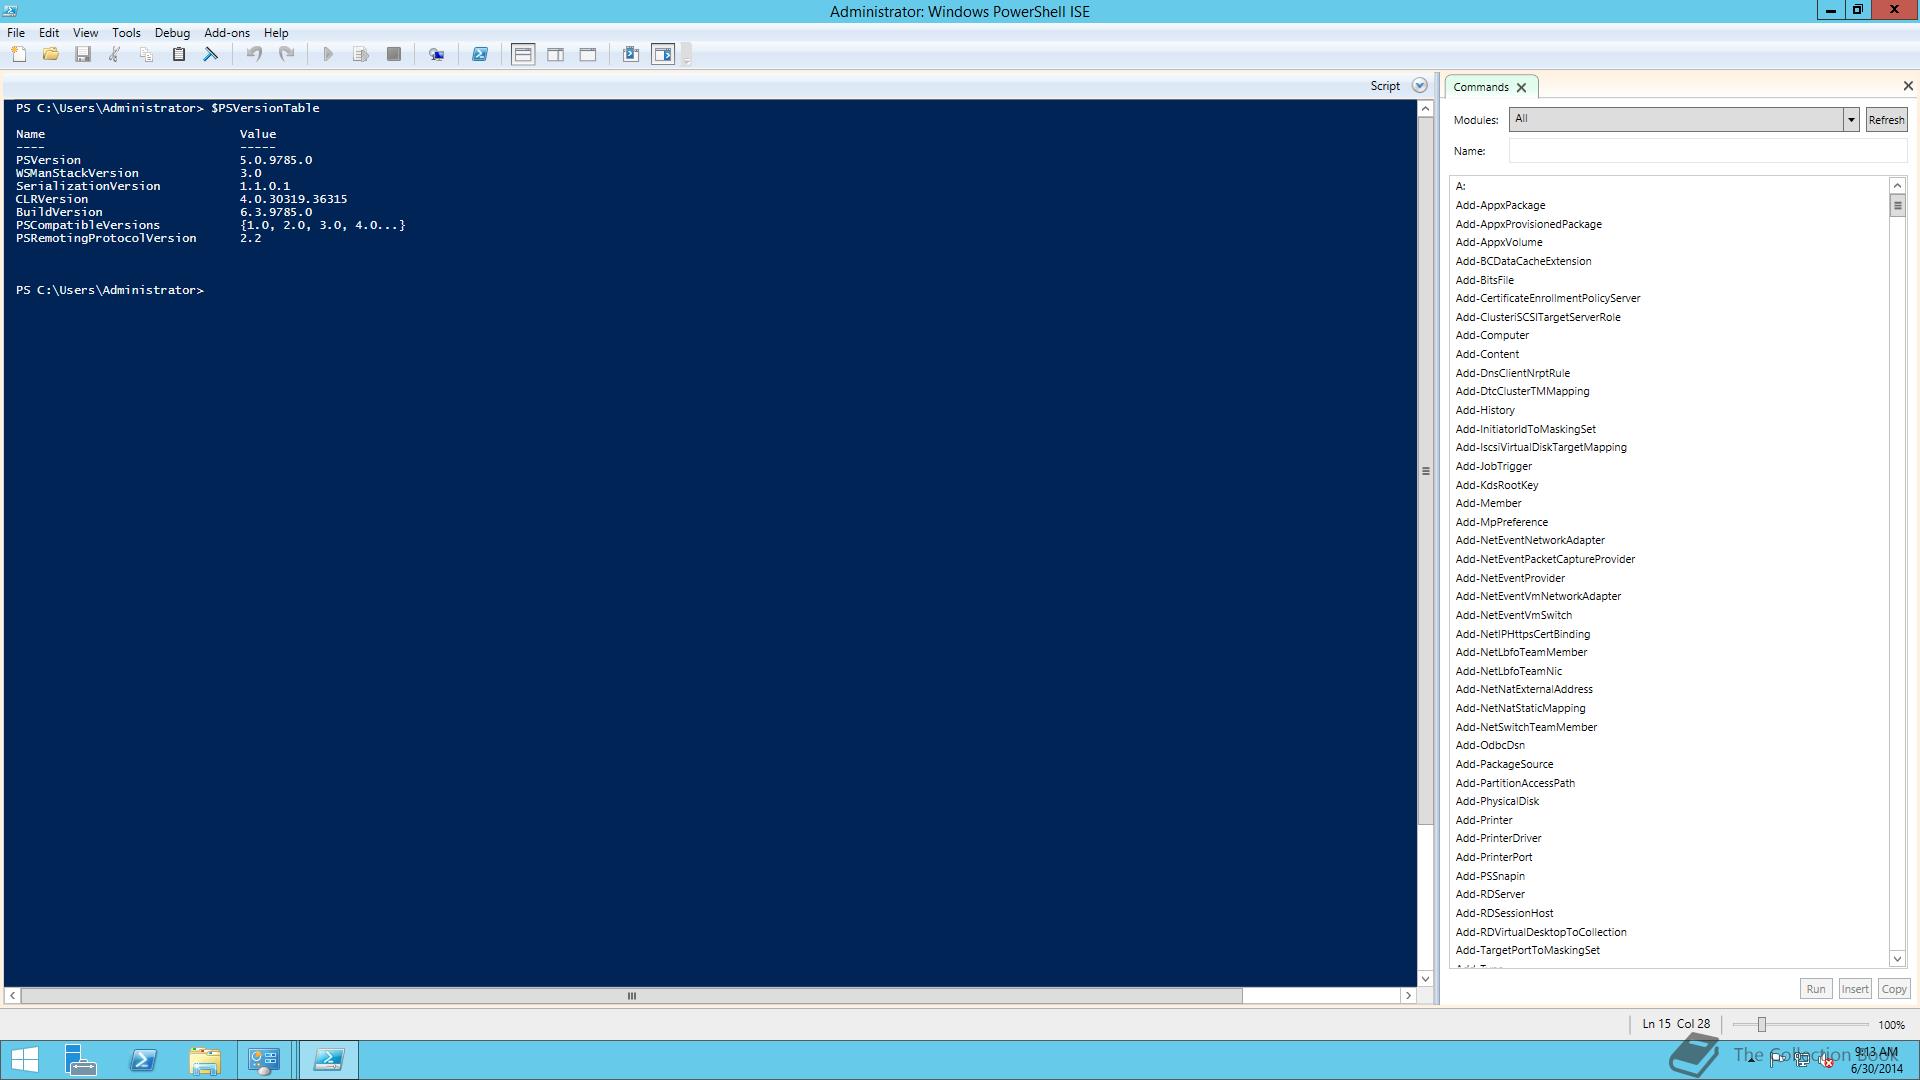Image resolution: width=1920 pixels, height=1080 pixels.
Task: Toggle the Show Command Add-on icon
Action: coord(663,54)
